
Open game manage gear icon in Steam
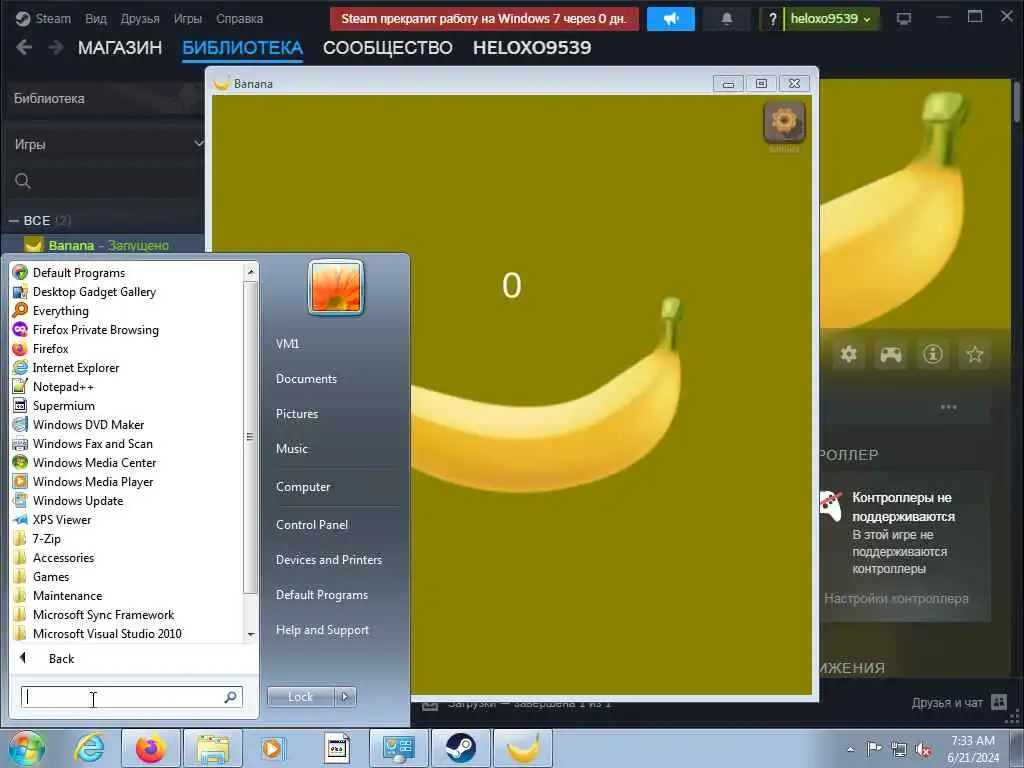pyautogui.click(x=848, y=354)
